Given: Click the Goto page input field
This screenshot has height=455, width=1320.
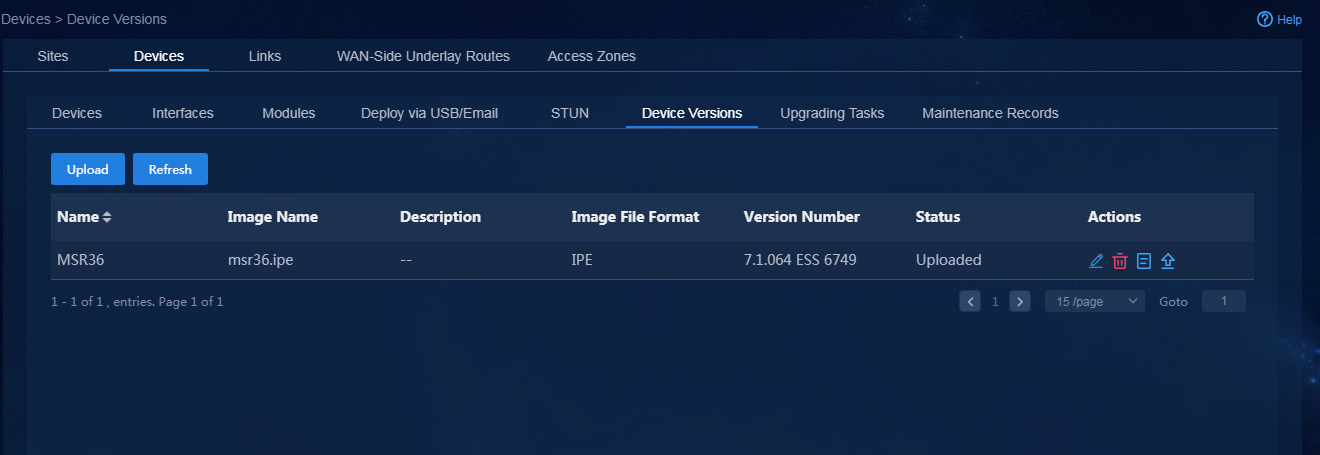Looking at the screenshot, I should pos(1224,301).
